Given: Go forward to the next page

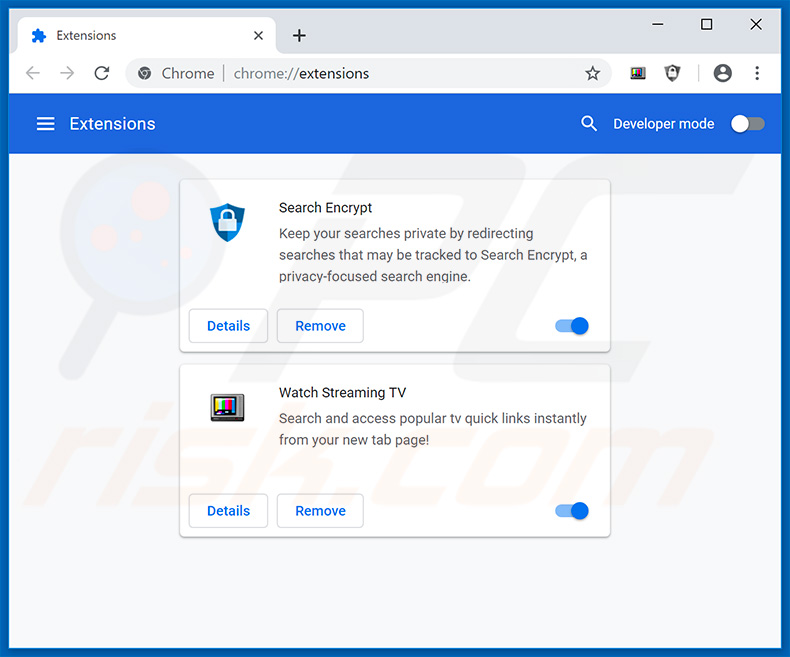Looking at the screenshot, I should coord(67,73).
